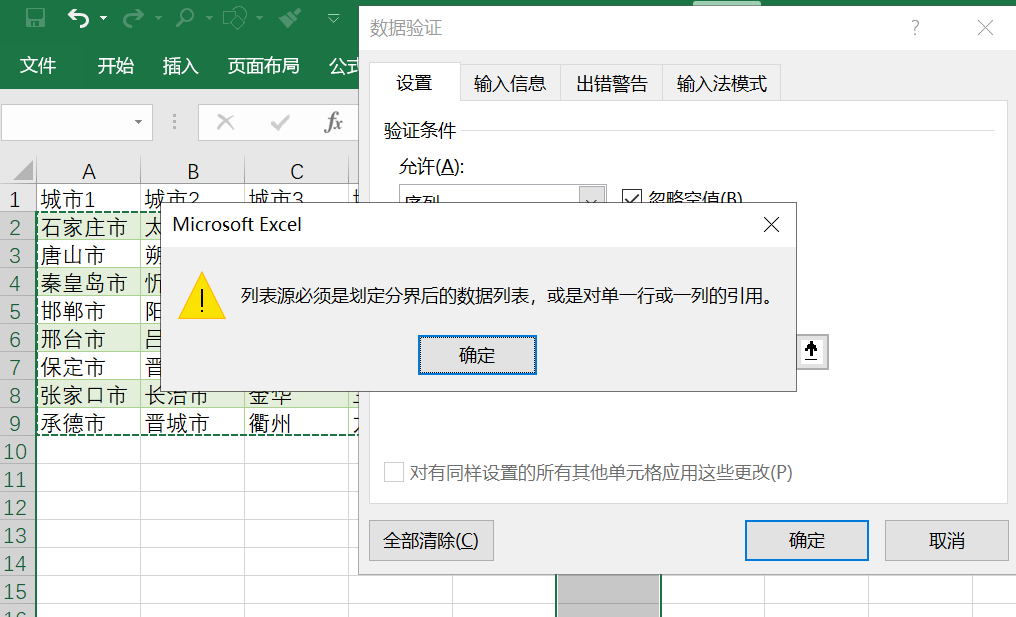Check the apply-to-all-cells option
The width and height of the screenshot is (1016, 617).
coord(391,472)
